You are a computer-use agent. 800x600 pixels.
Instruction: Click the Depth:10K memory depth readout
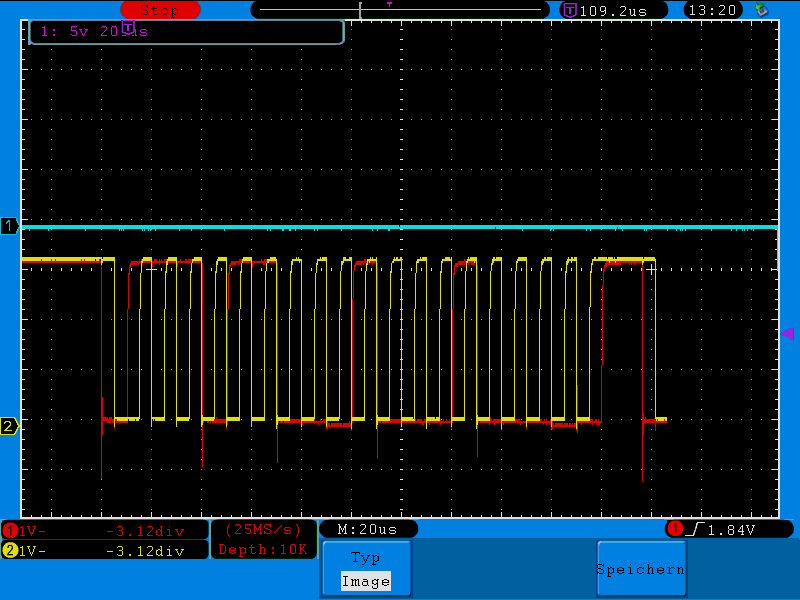click(263, 549)
